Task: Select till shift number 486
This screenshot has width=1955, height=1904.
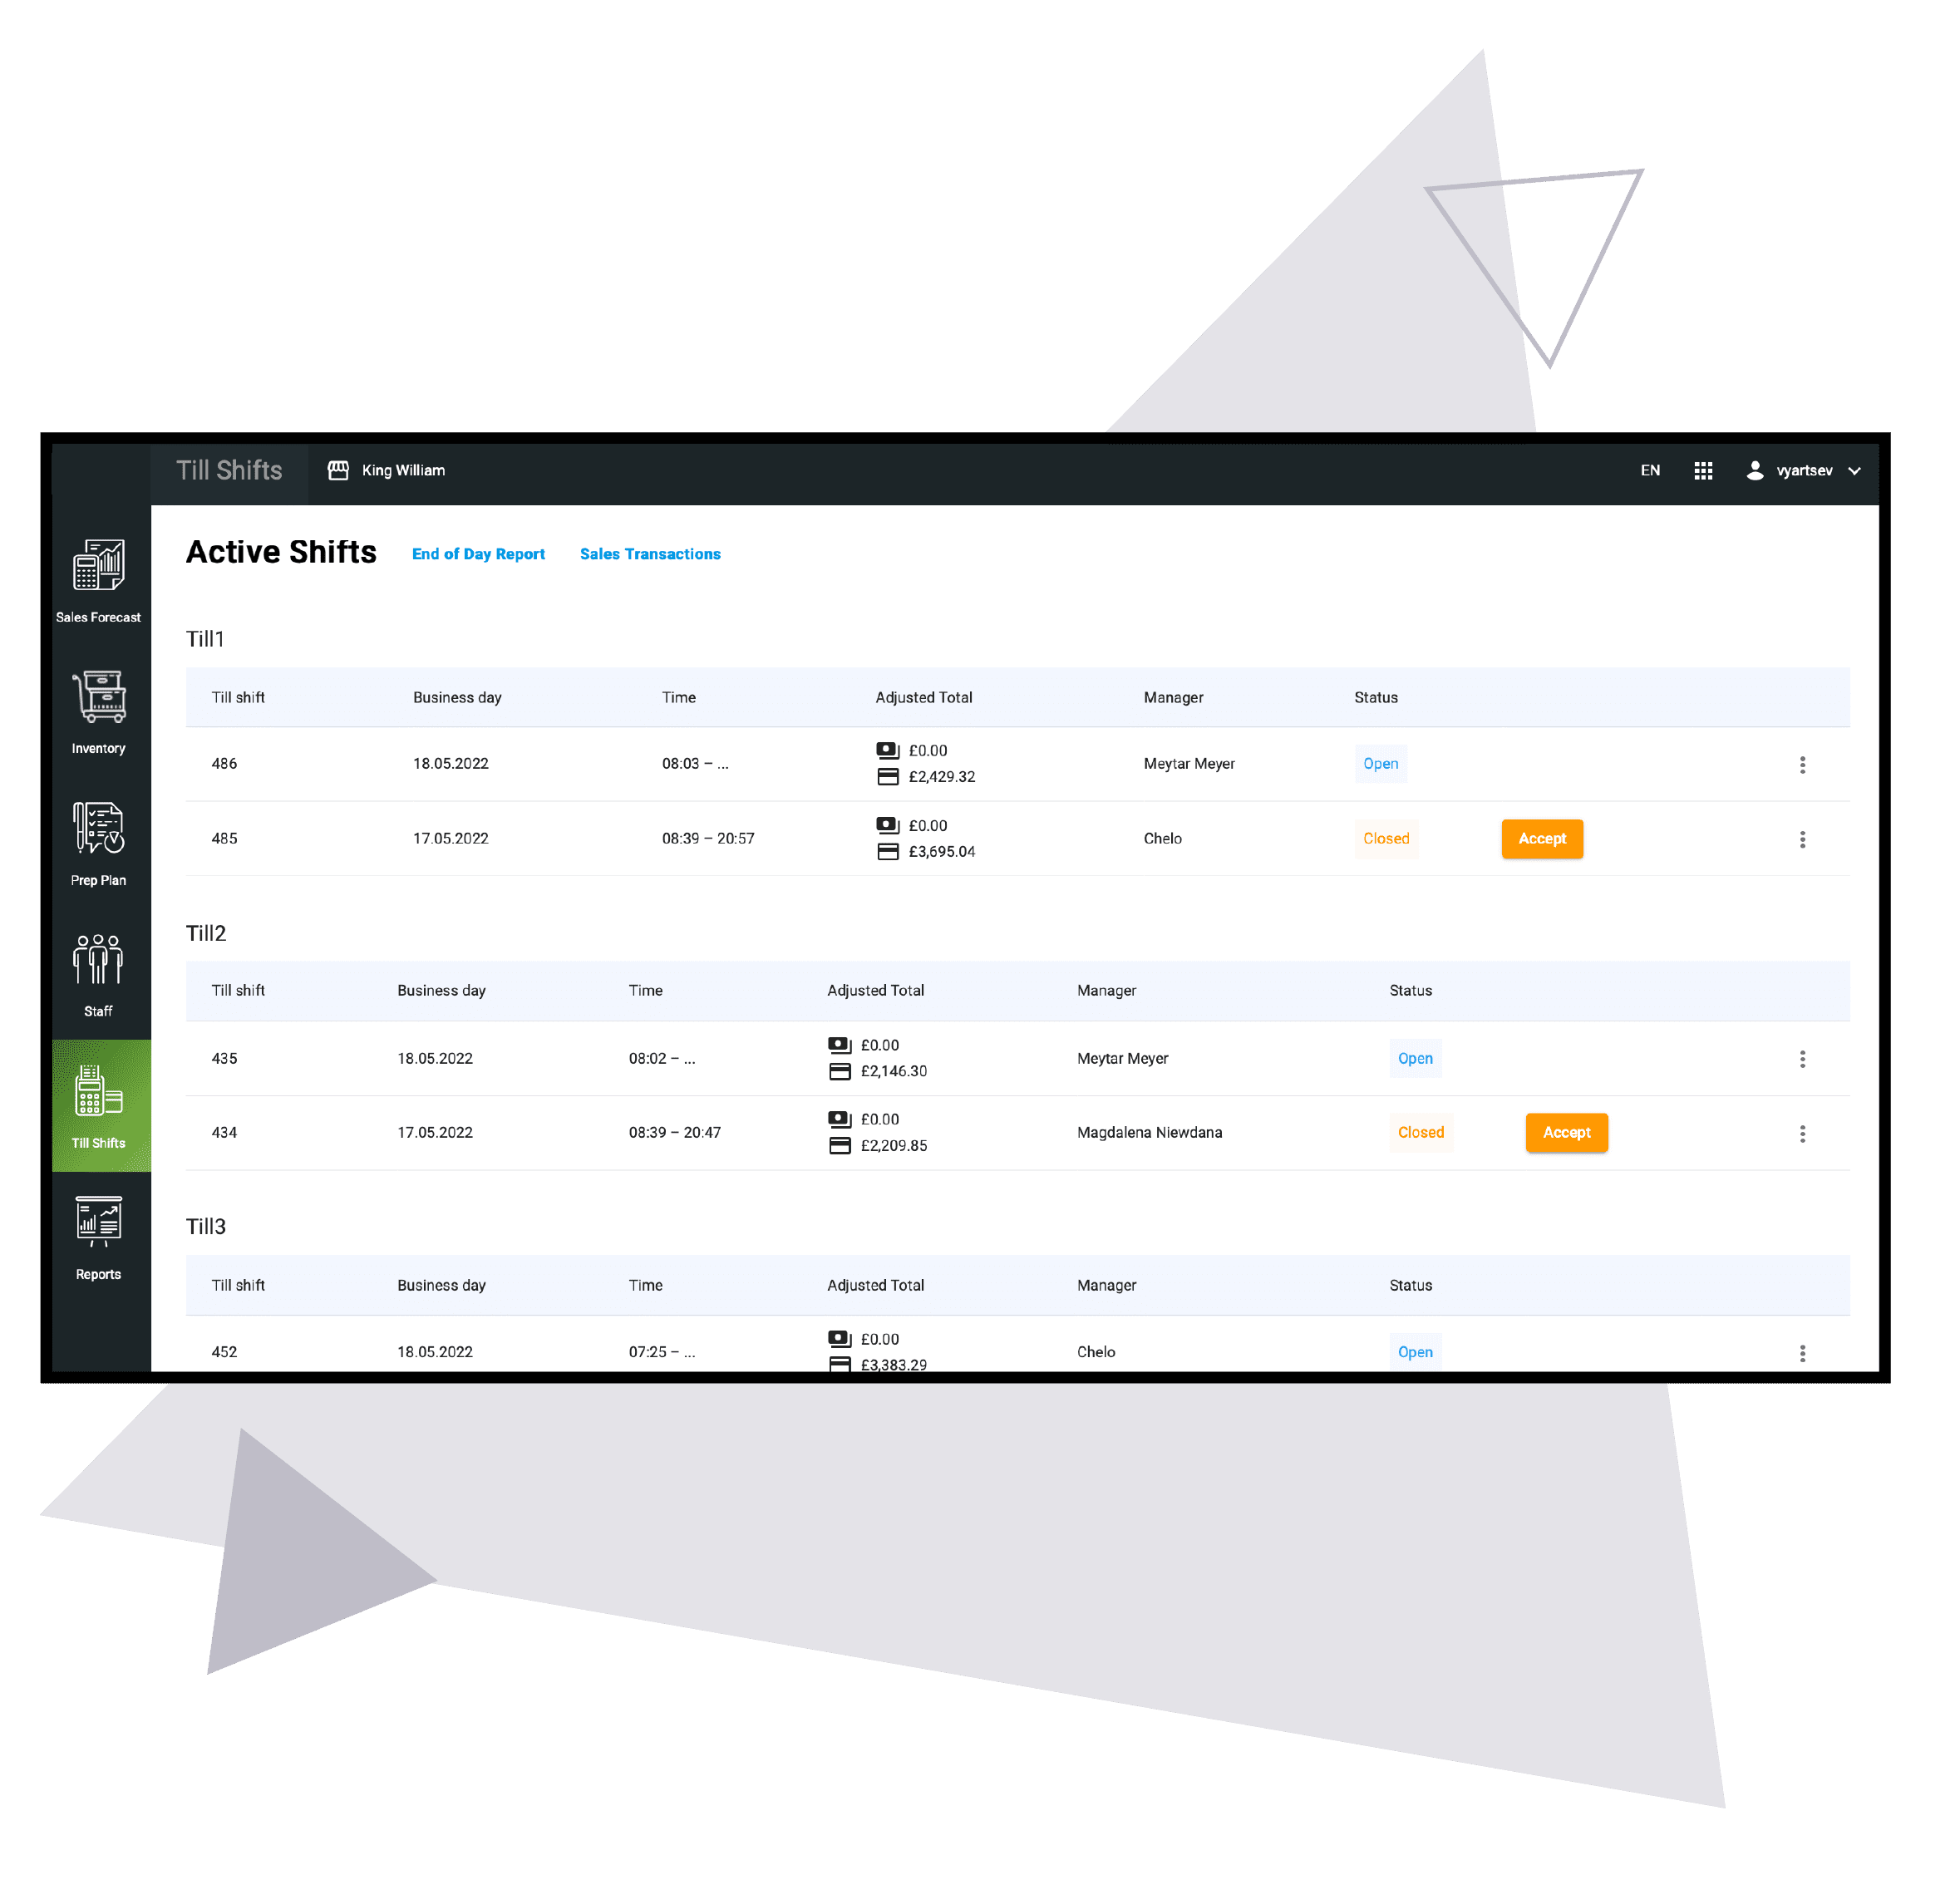Action: (x=225, y=765)
